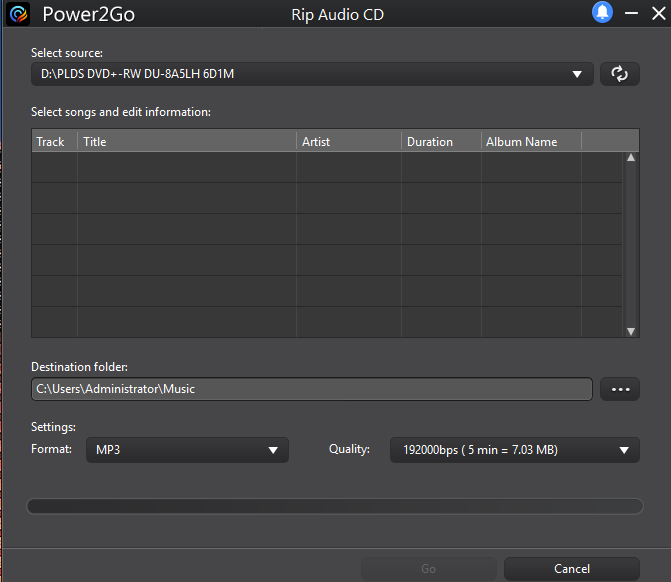Click the Artist column header
The height and width of the screenshot is (582, 671).
[349, 142]
